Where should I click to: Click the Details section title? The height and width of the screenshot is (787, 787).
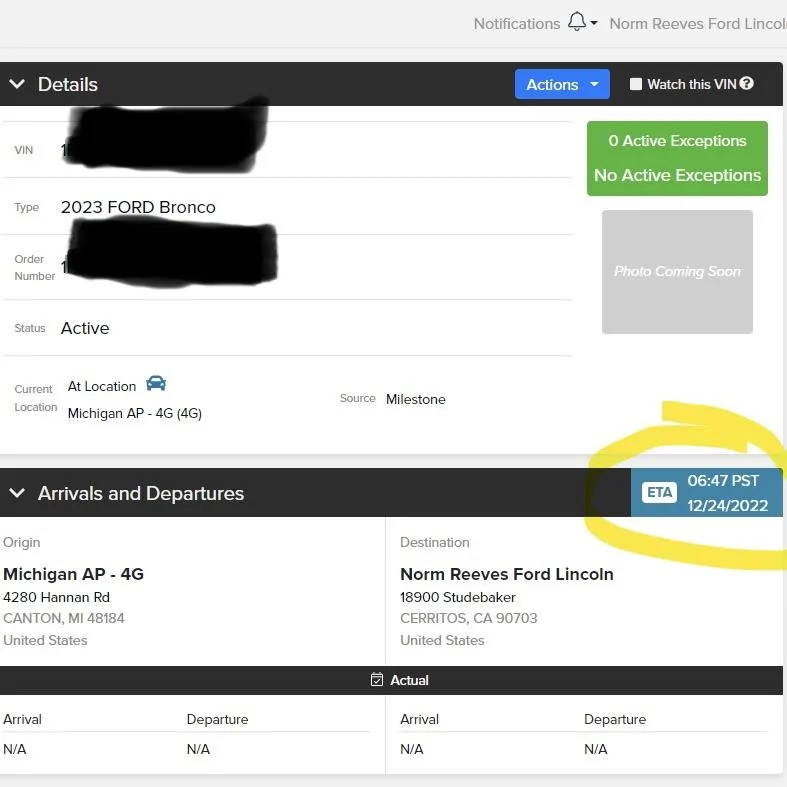coord(68,84)
